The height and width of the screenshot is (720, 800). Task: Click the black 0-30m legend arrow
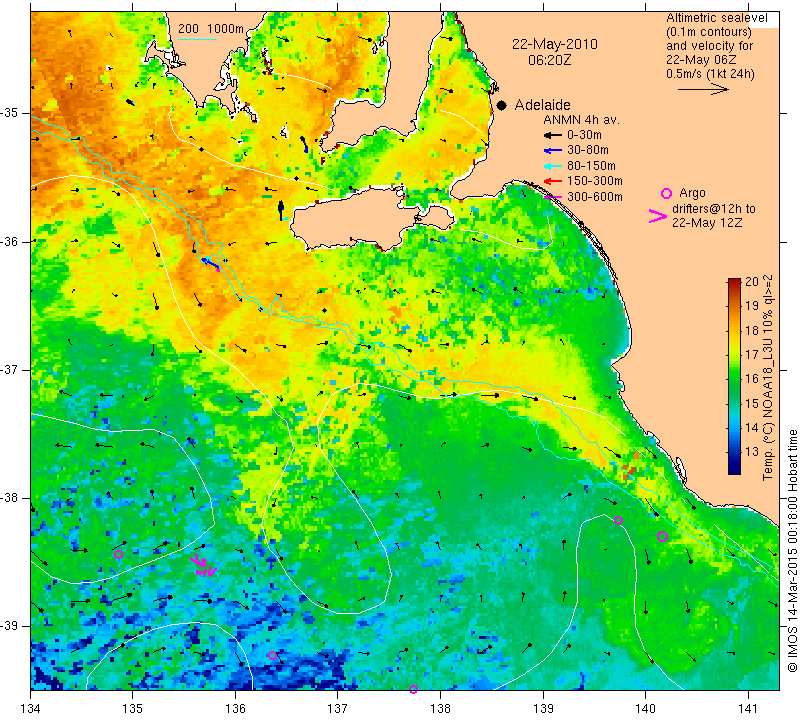point(553,135)
